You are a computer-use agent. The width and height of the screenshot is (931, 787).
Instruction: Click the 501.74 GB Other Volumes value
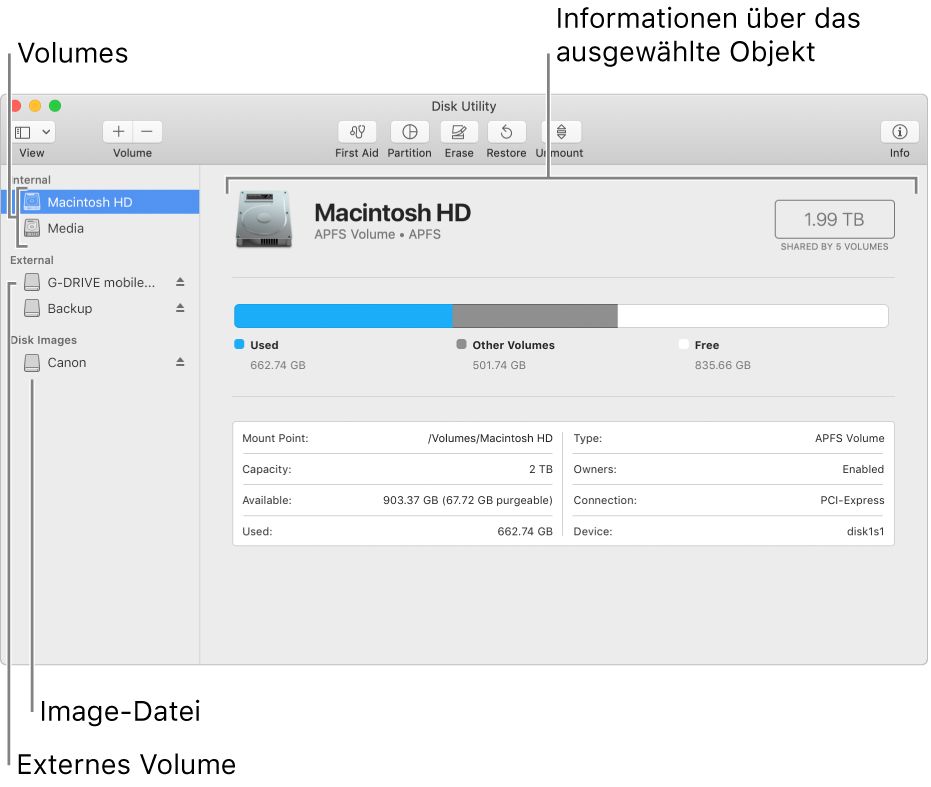[x=499, y=365]
